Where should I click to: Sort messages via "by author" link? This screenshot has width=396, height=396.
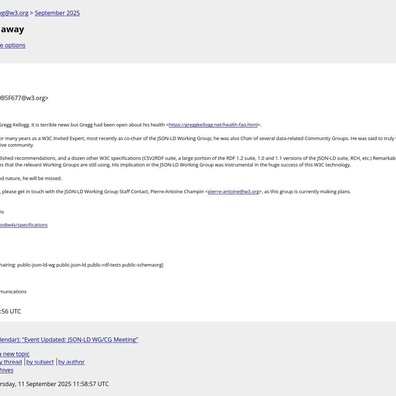(71, 362)
